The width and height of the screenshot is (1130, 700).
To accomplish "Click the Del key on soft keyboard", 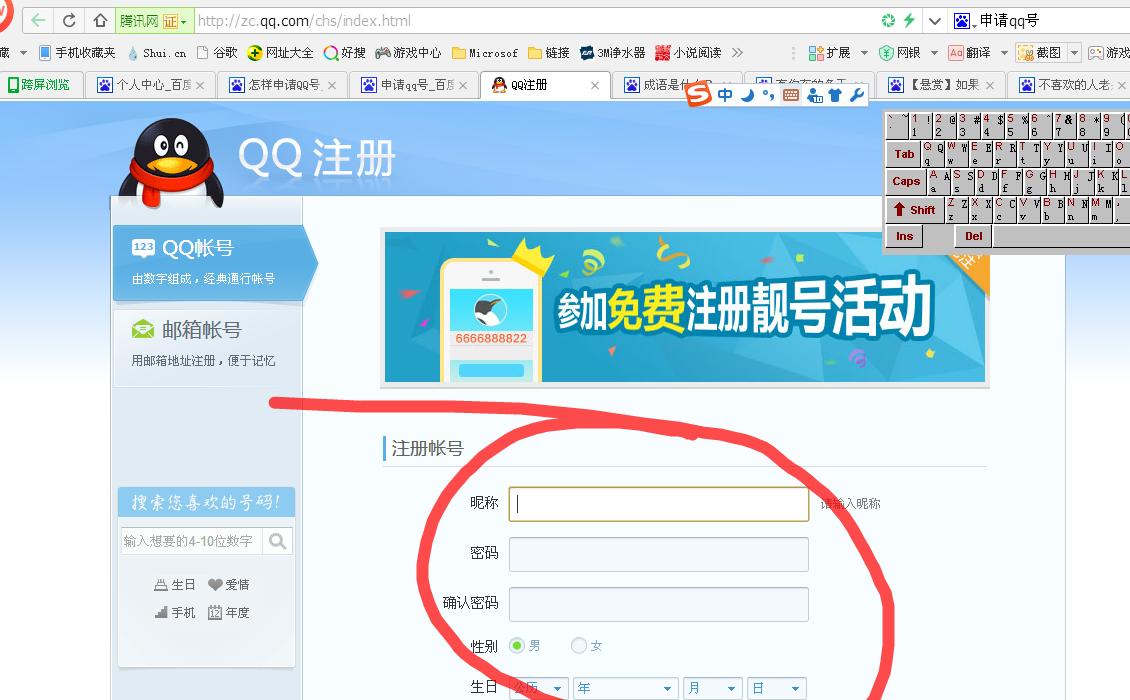I will click(x=974, y=236).
